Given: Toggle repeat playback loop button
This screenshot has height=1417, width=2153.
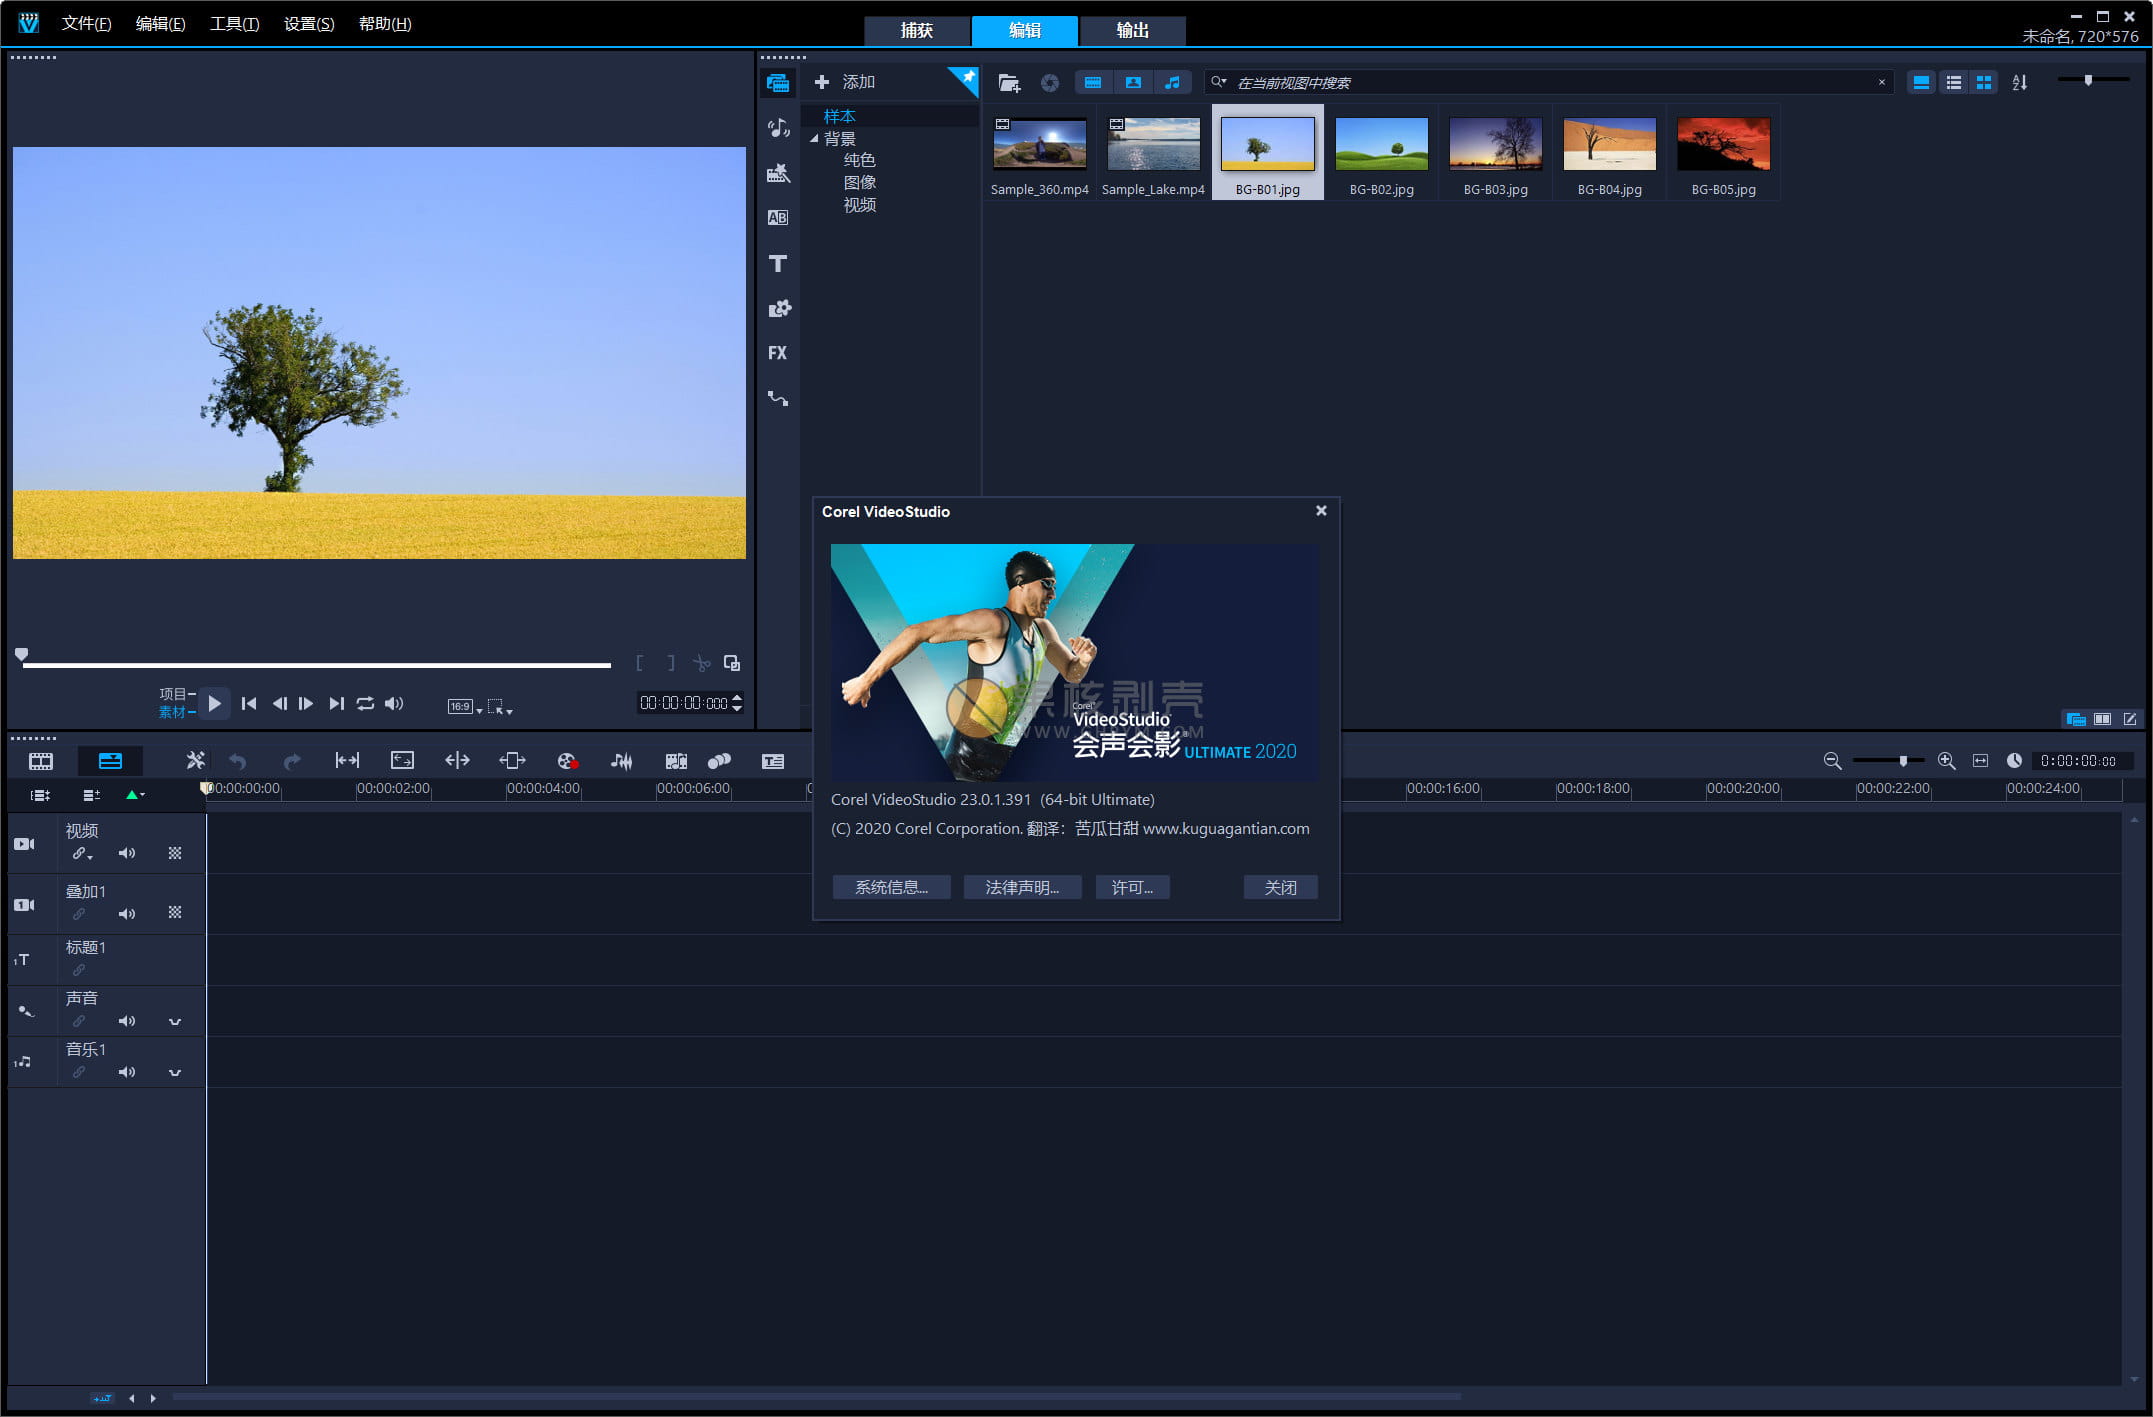Looking at the screenshot, I should pyautogui.click(x=366, y=704).
